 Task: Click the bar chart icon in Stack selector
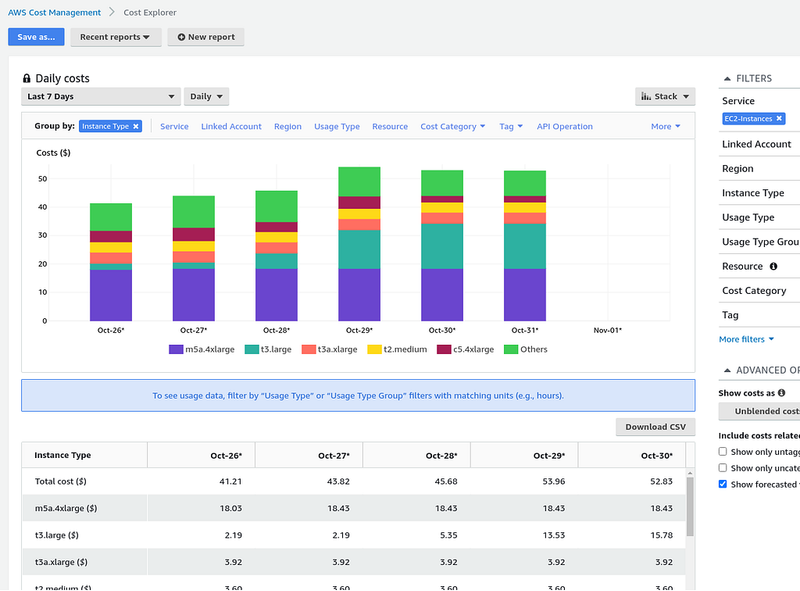tap(646, 97)
